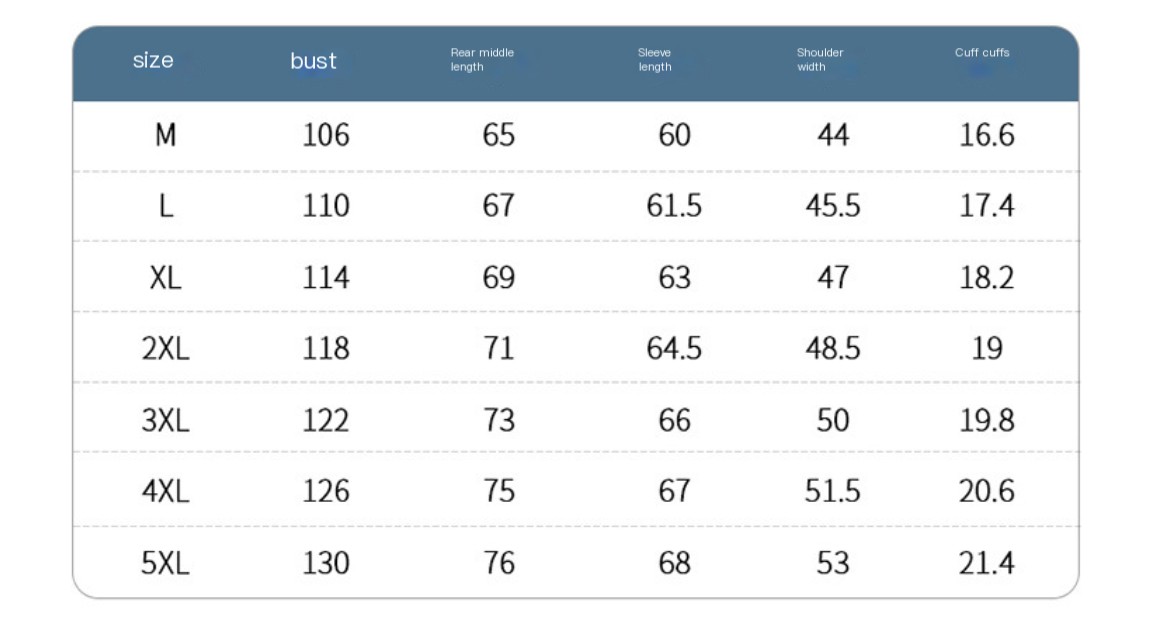Select cuff value 16.6 in M row
1156x640 pixels.
tap(987, 135)
